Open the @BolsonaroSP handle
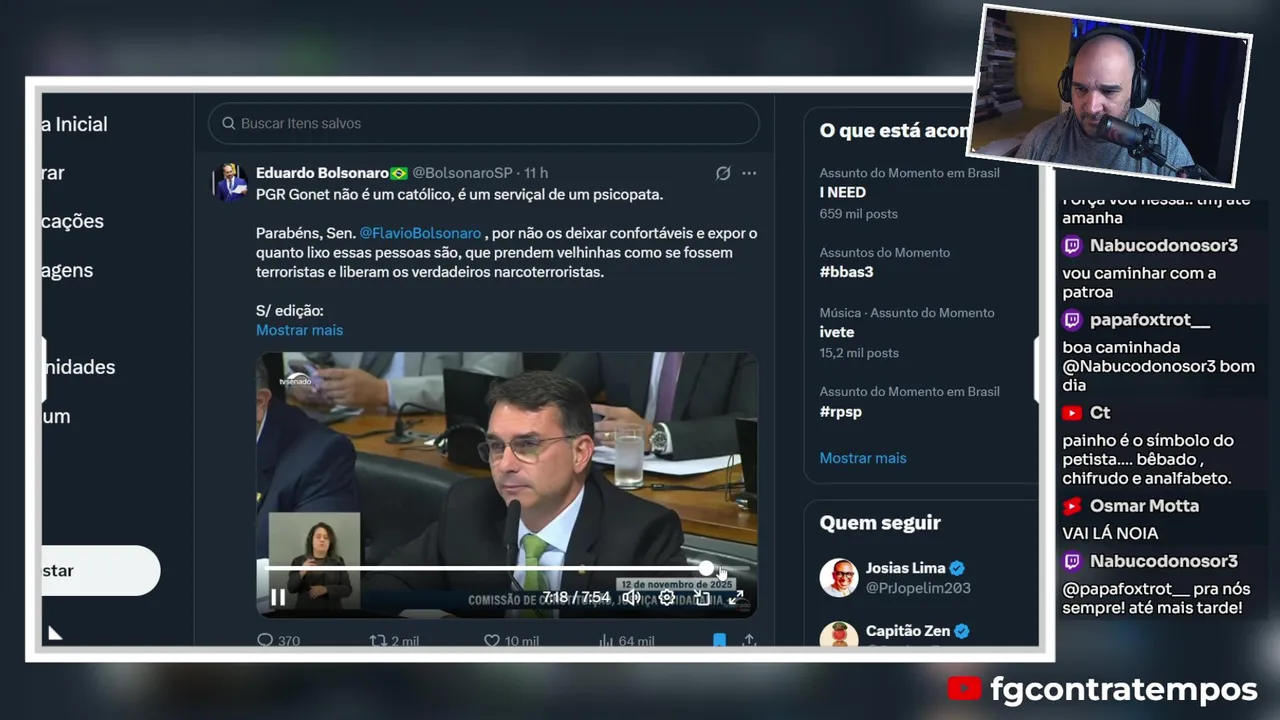1280x720 pixels. coord(462,173)
